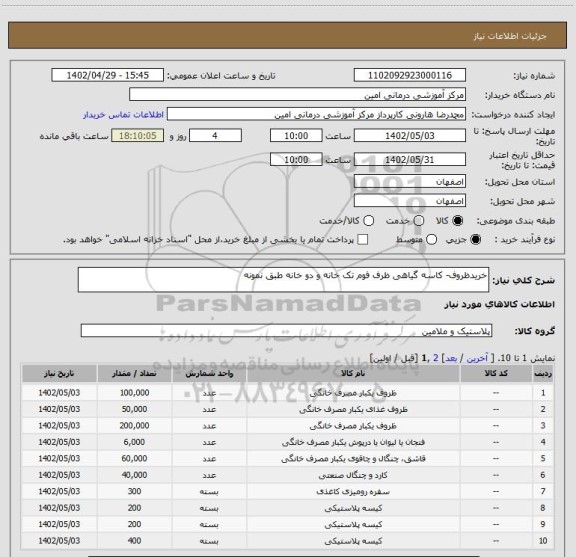Click row 4 item فنجان یا لیوان با درپوش

[353, 442]
